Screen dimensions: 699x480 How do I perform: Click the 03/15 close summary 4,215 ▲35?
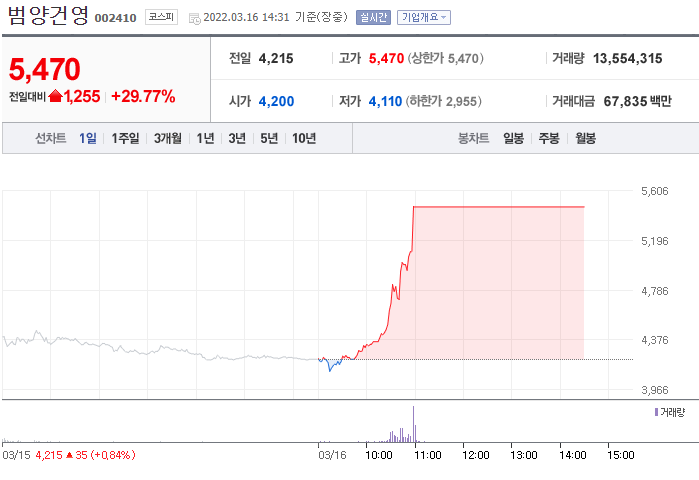[85, 455]
